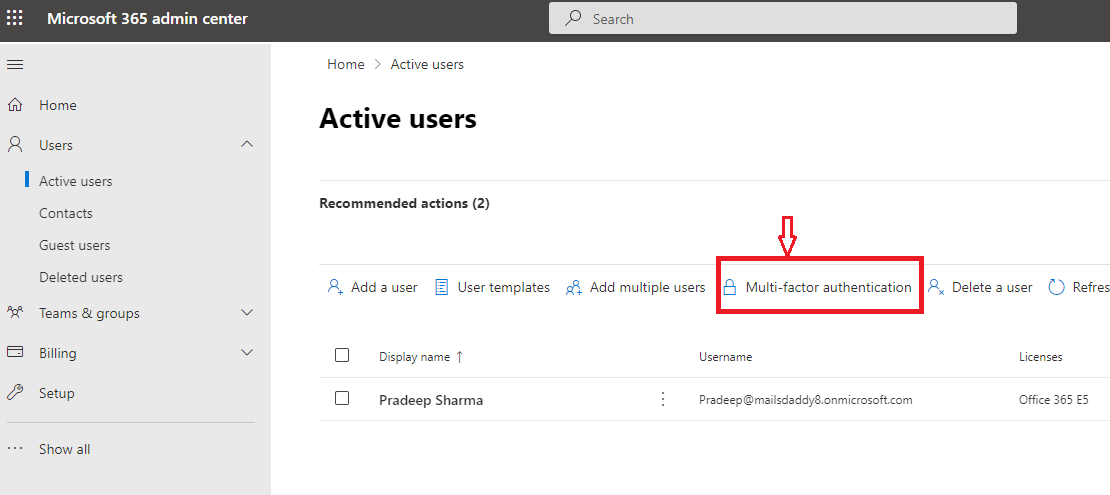Click the Home house icon in sidebar
The image size is (1110, 495).
[15, 105]
